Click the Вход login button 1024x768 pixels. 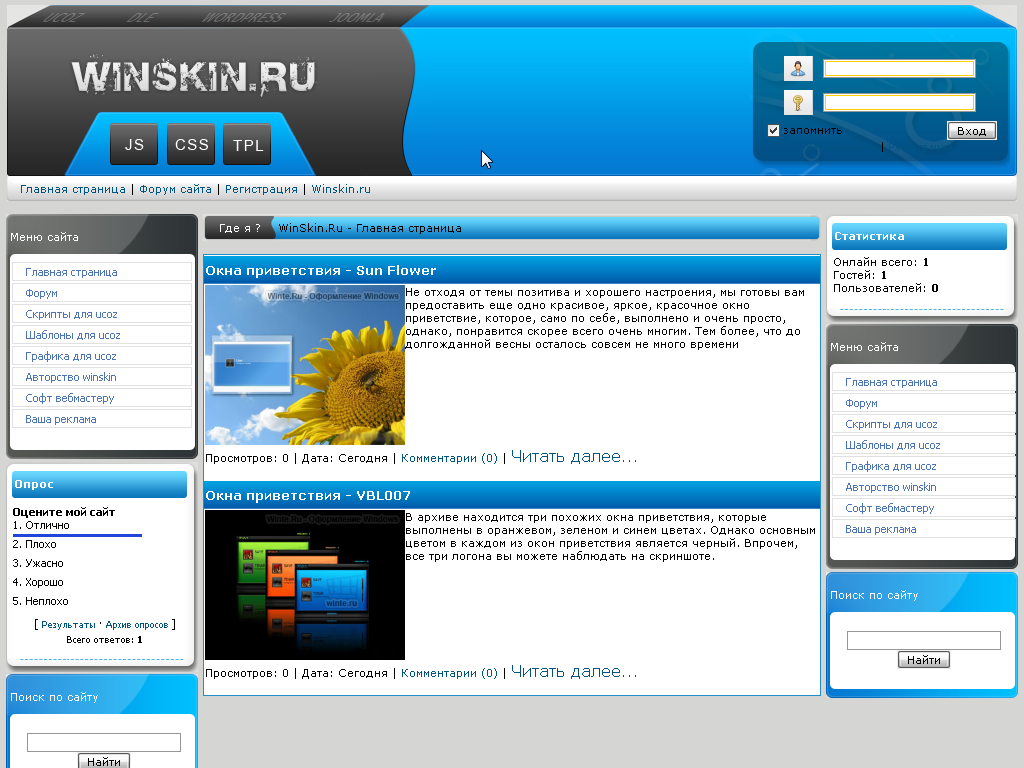[970, 130]
